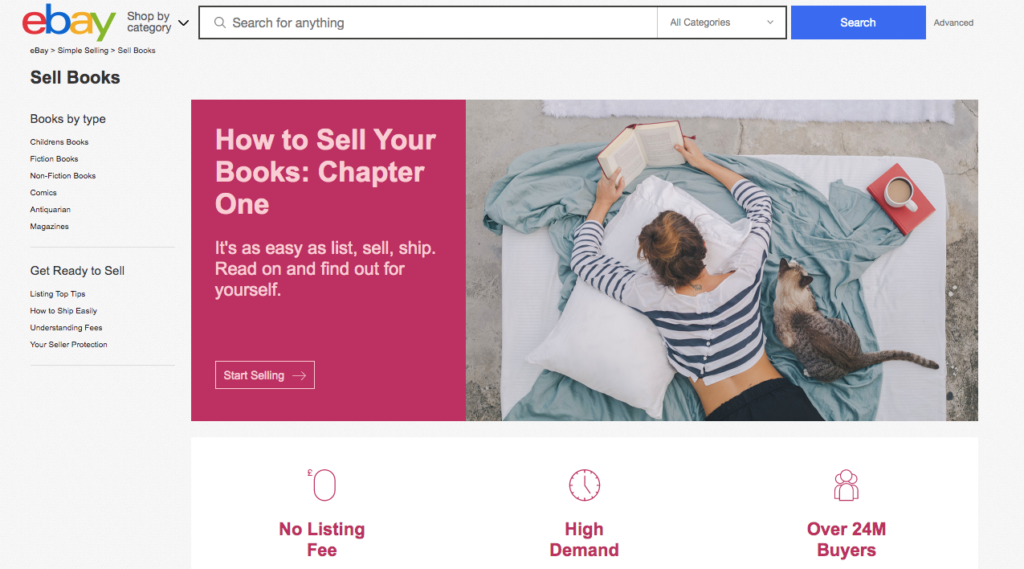Click the eBay logo
Viewport: 1024px width, 569px height.
69,22
